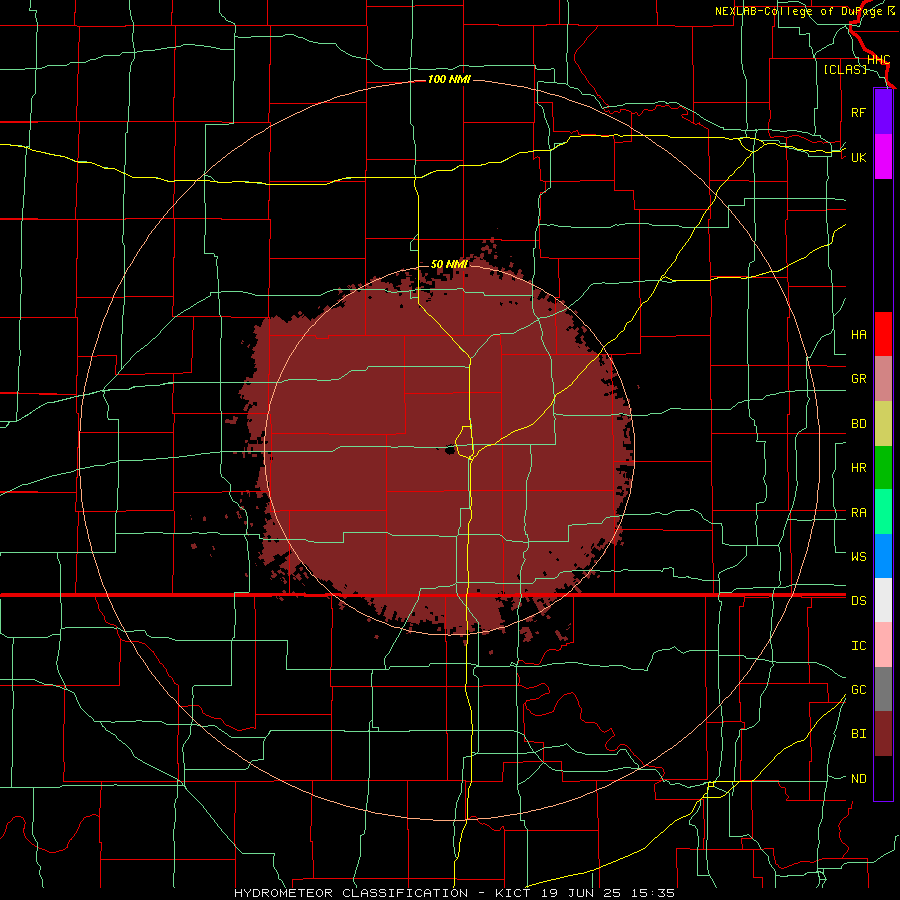The image size is (900, 900).
Task: Click the HR legend label
Action: pos(858,468)
